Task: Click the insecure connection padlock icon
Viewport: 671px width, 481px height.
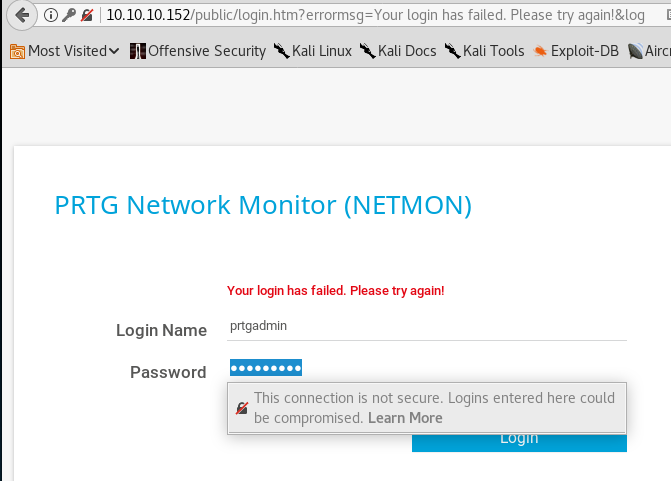Action: click(87, 16)
